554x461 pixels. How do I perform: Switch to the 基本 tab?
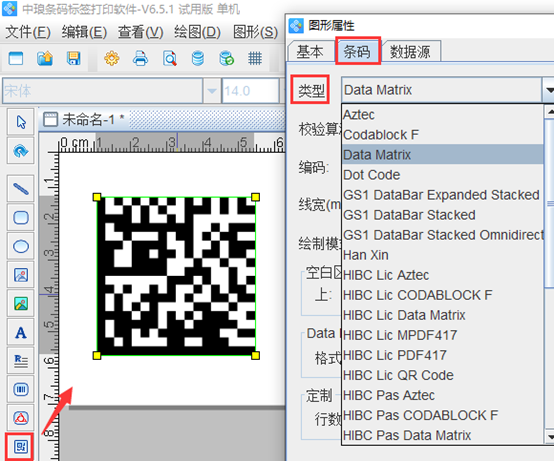click(310, 52)
